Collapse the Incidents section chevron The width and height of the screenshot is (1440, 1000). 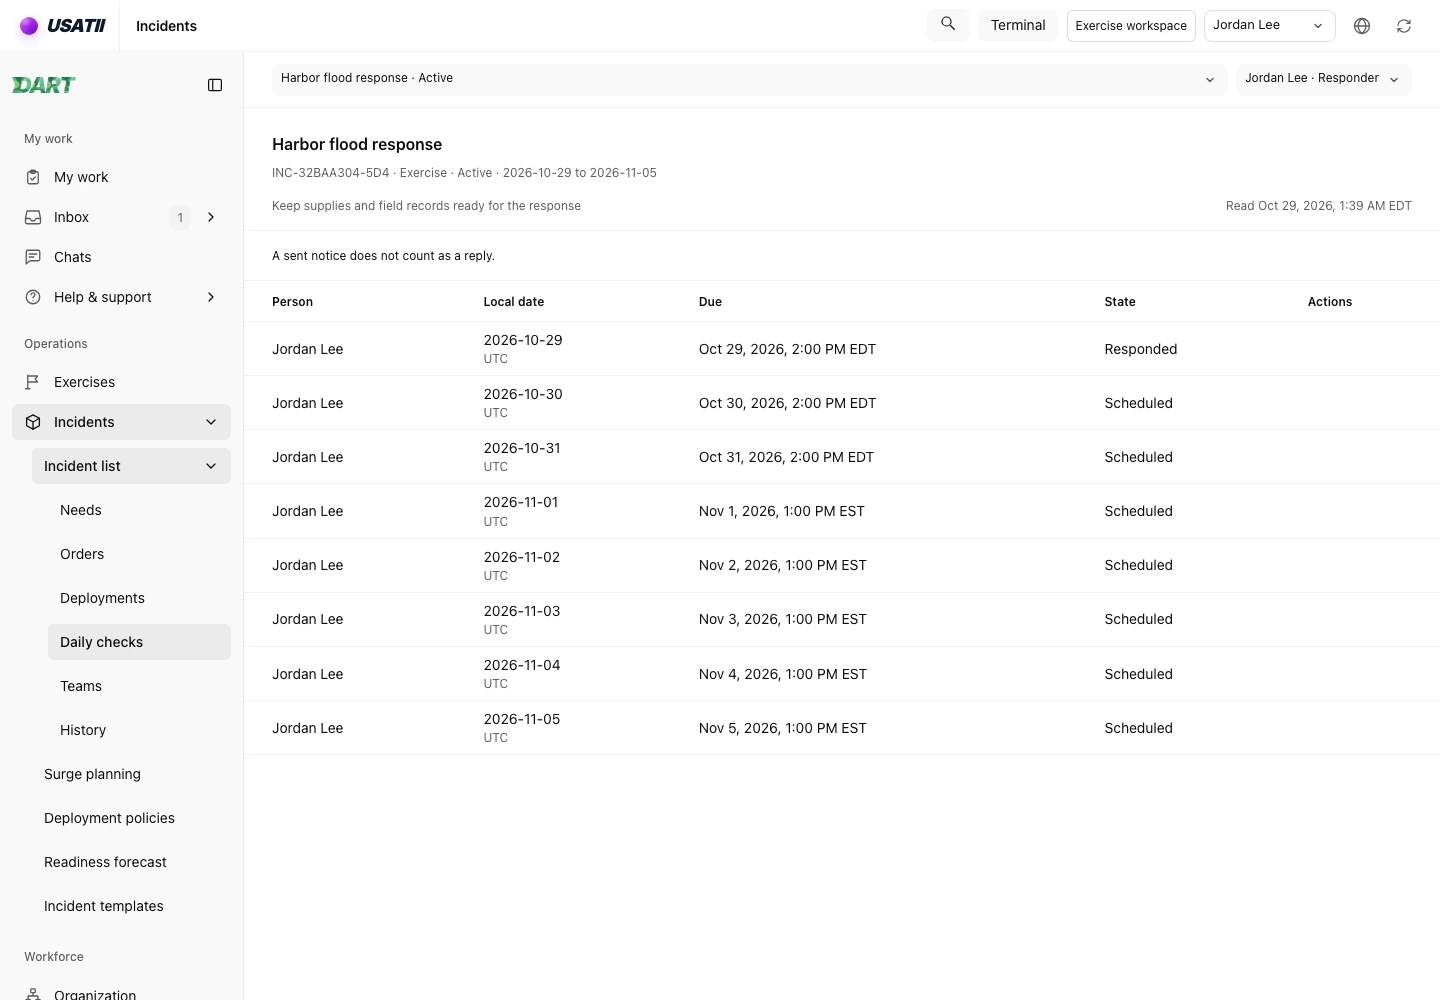pos(211,422)
